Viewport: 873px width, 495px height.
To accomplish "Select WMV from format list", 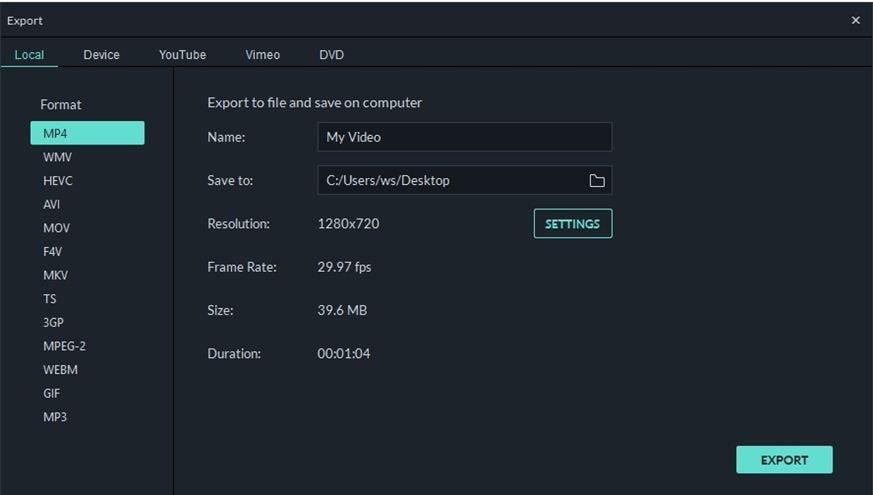I will tap(58, 157).
